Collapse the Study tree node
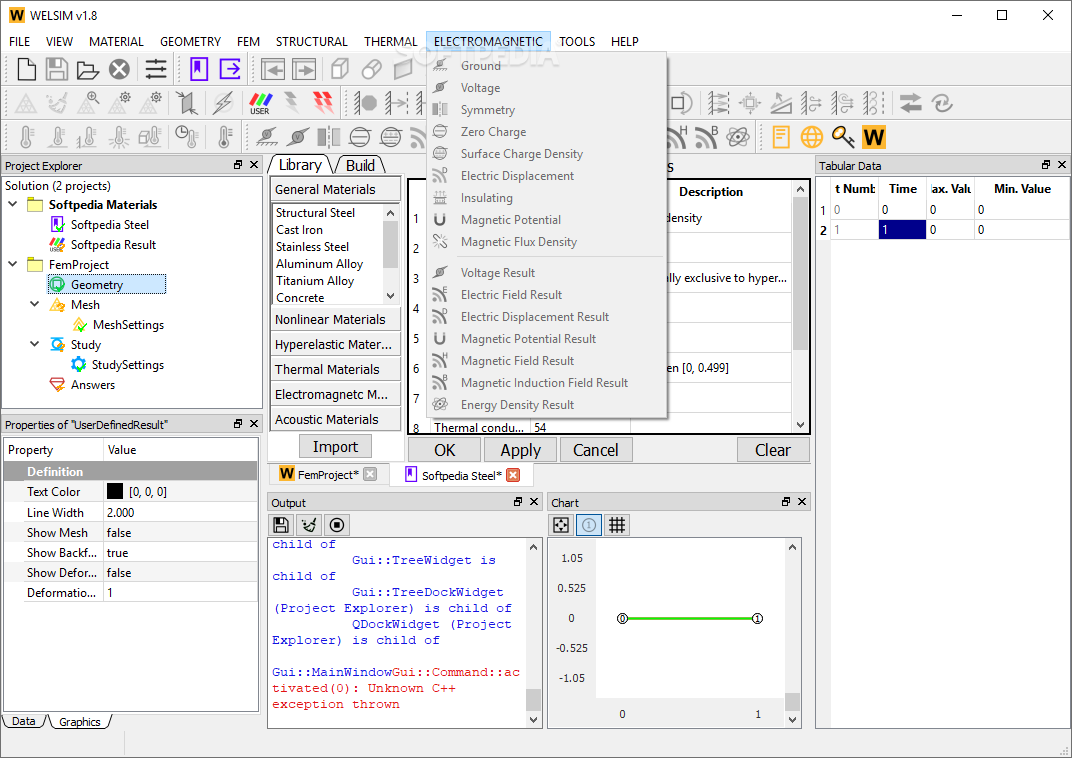This screenshot has width=1072, height=758. point(35,344)
